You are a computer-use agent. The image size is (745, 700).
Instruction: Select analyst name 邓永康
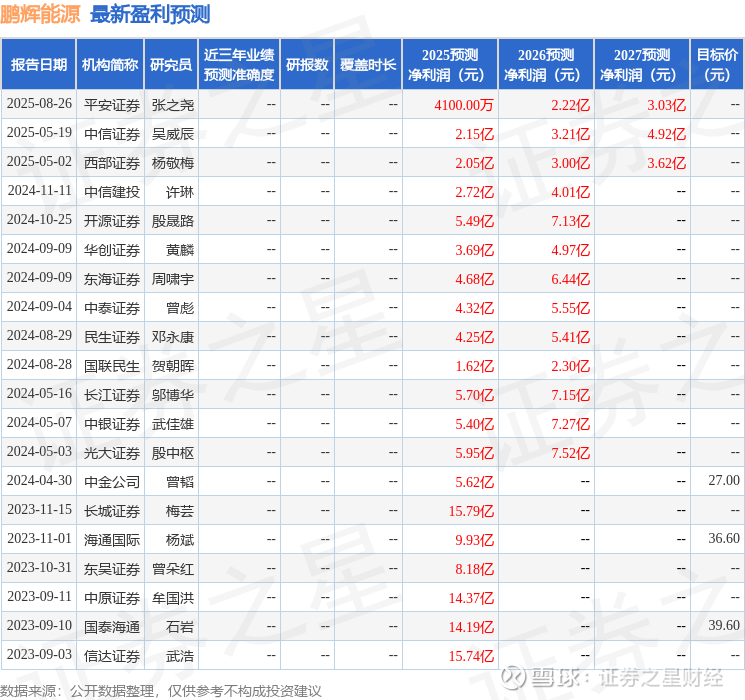[172, 337]
